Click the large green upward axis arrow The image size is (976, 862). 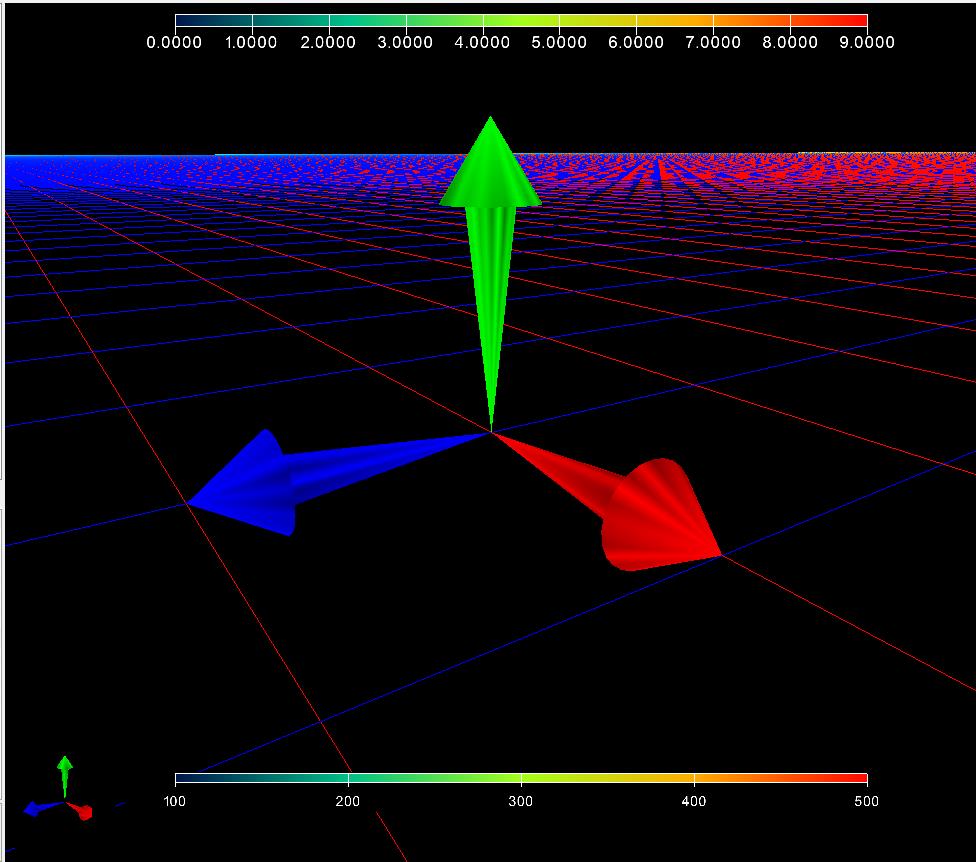[490, 274]
